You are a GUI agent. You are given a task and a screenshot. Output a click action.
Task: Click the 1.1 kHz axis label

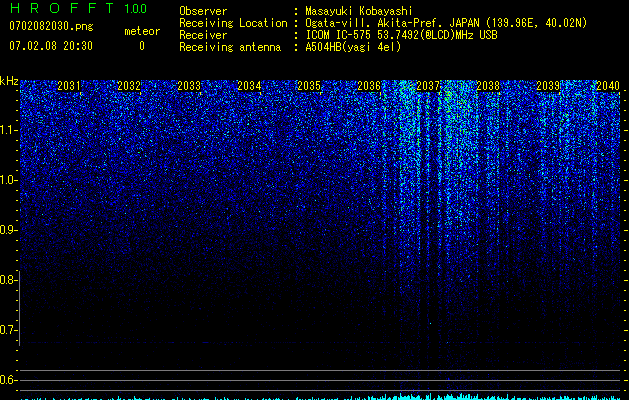(x=8, y=130)
